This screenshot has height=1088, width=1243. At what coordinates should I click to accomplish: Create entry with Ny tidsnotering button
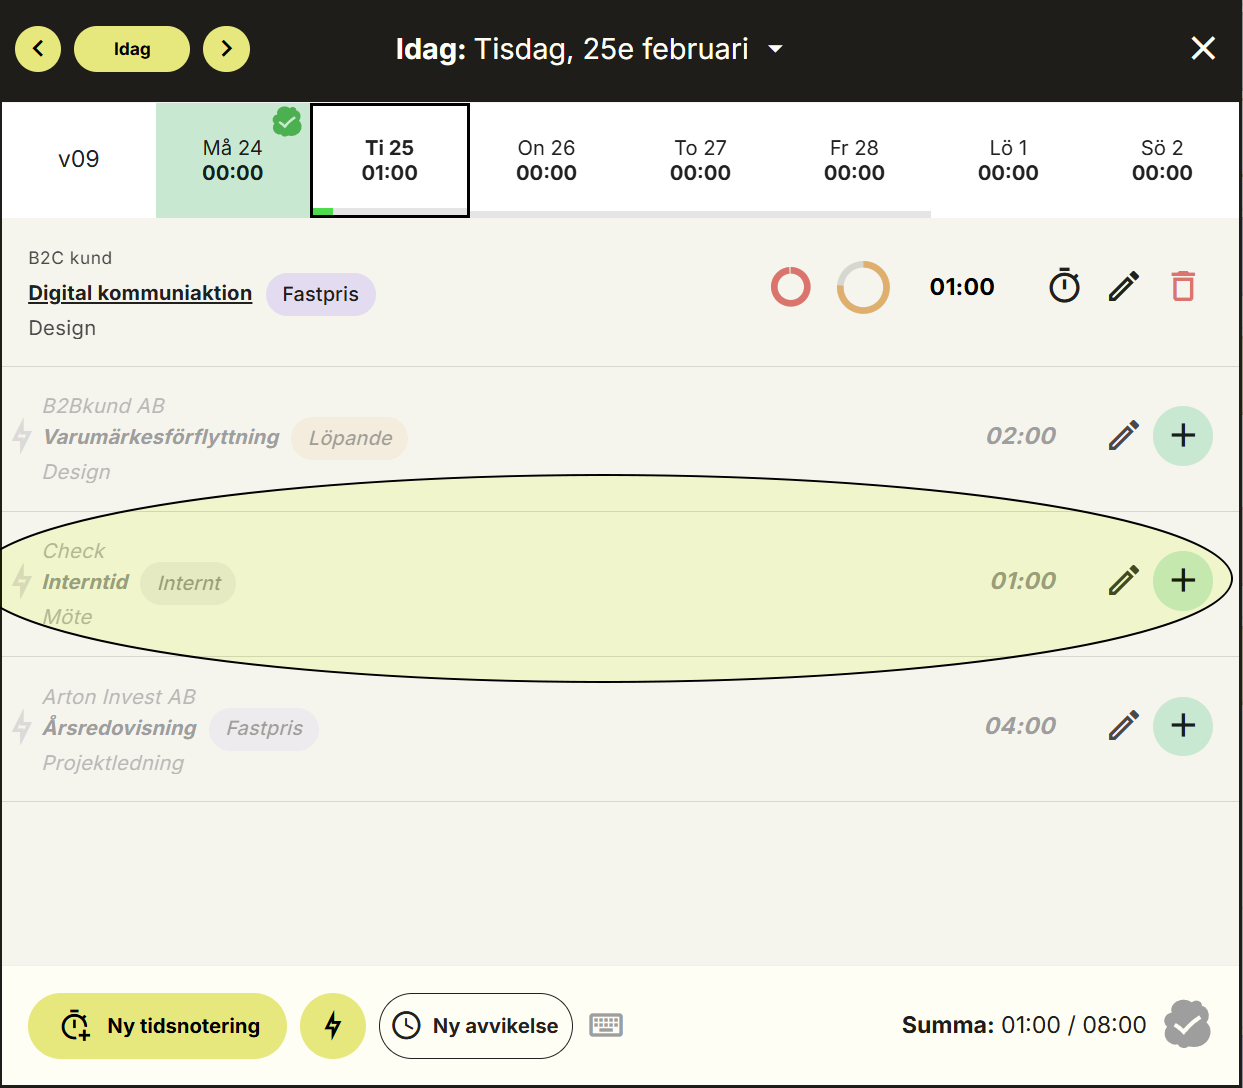157,1026
